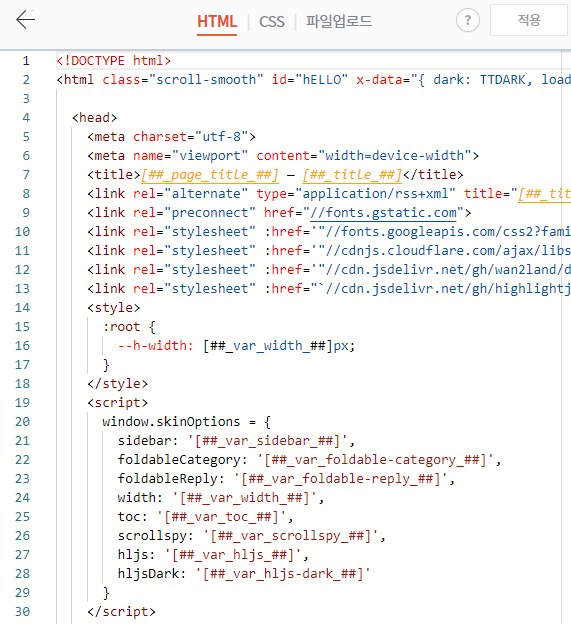Click the :root selector line
The height and width of the screenshot is (624, 571).
129,327
